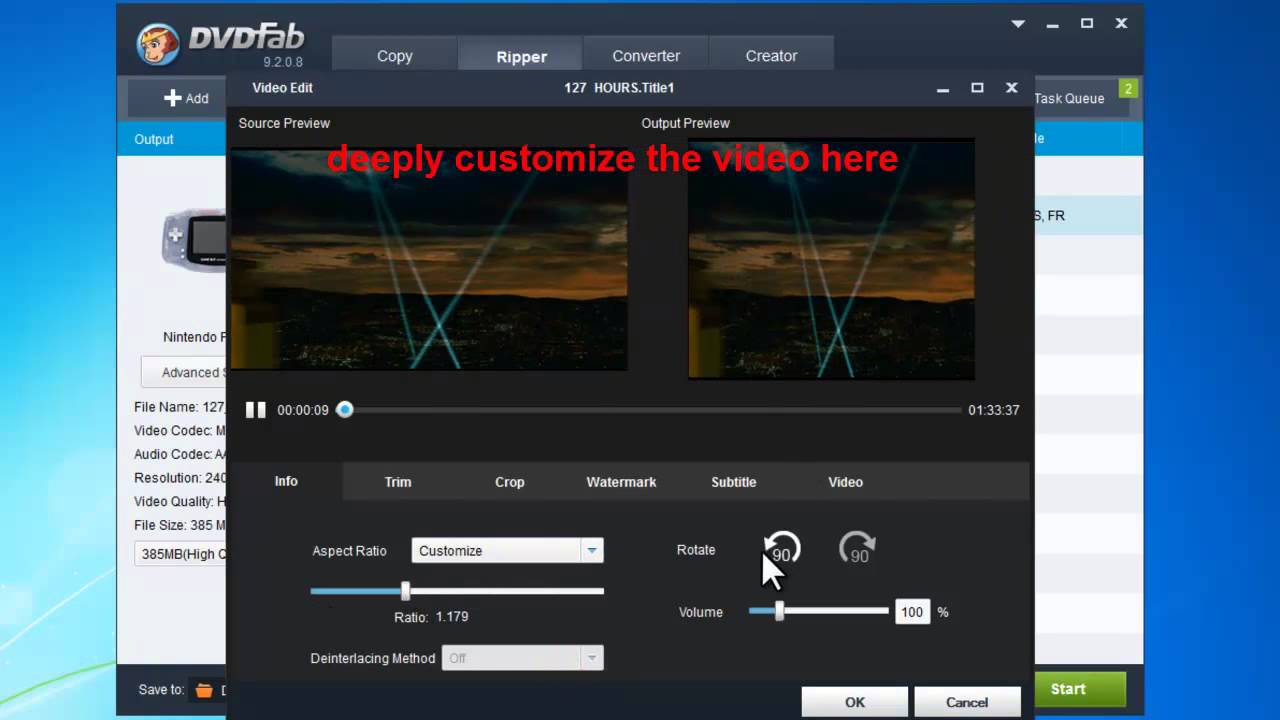Screen dimensions: 1280x720
Task: Open the Video tab in Video Edit
Action: click(845, 482)
